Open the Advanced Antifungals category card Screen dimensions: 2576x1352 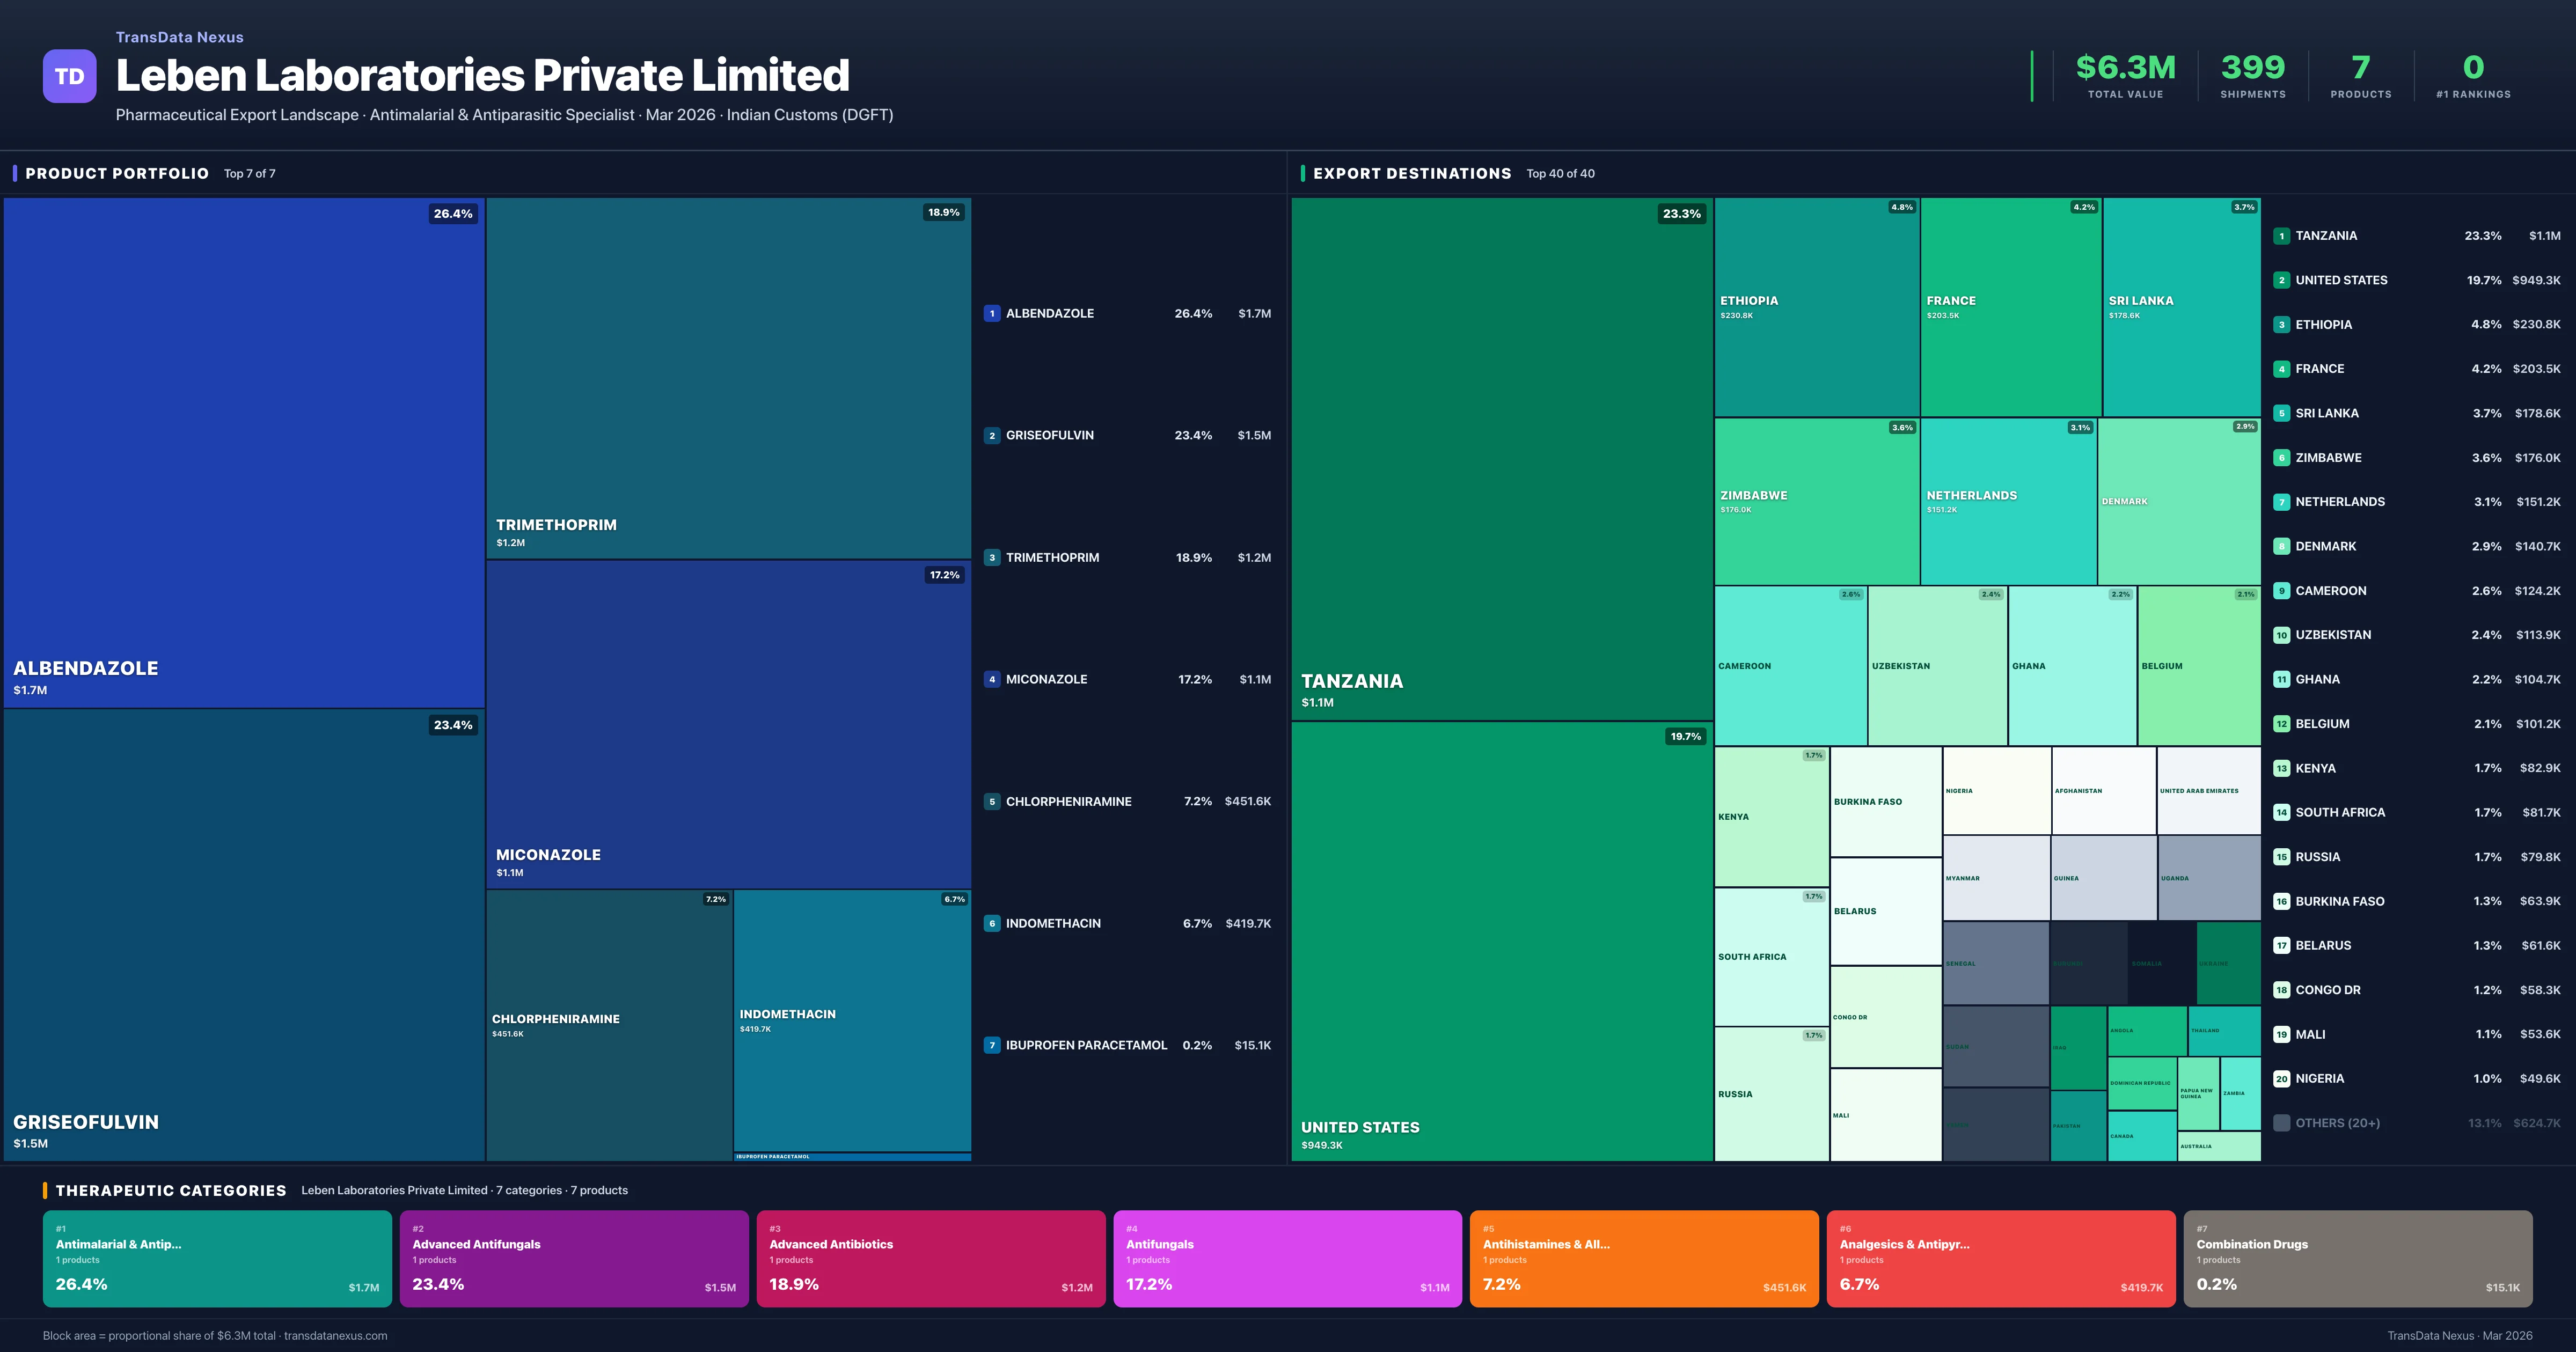coord(574,1258)
